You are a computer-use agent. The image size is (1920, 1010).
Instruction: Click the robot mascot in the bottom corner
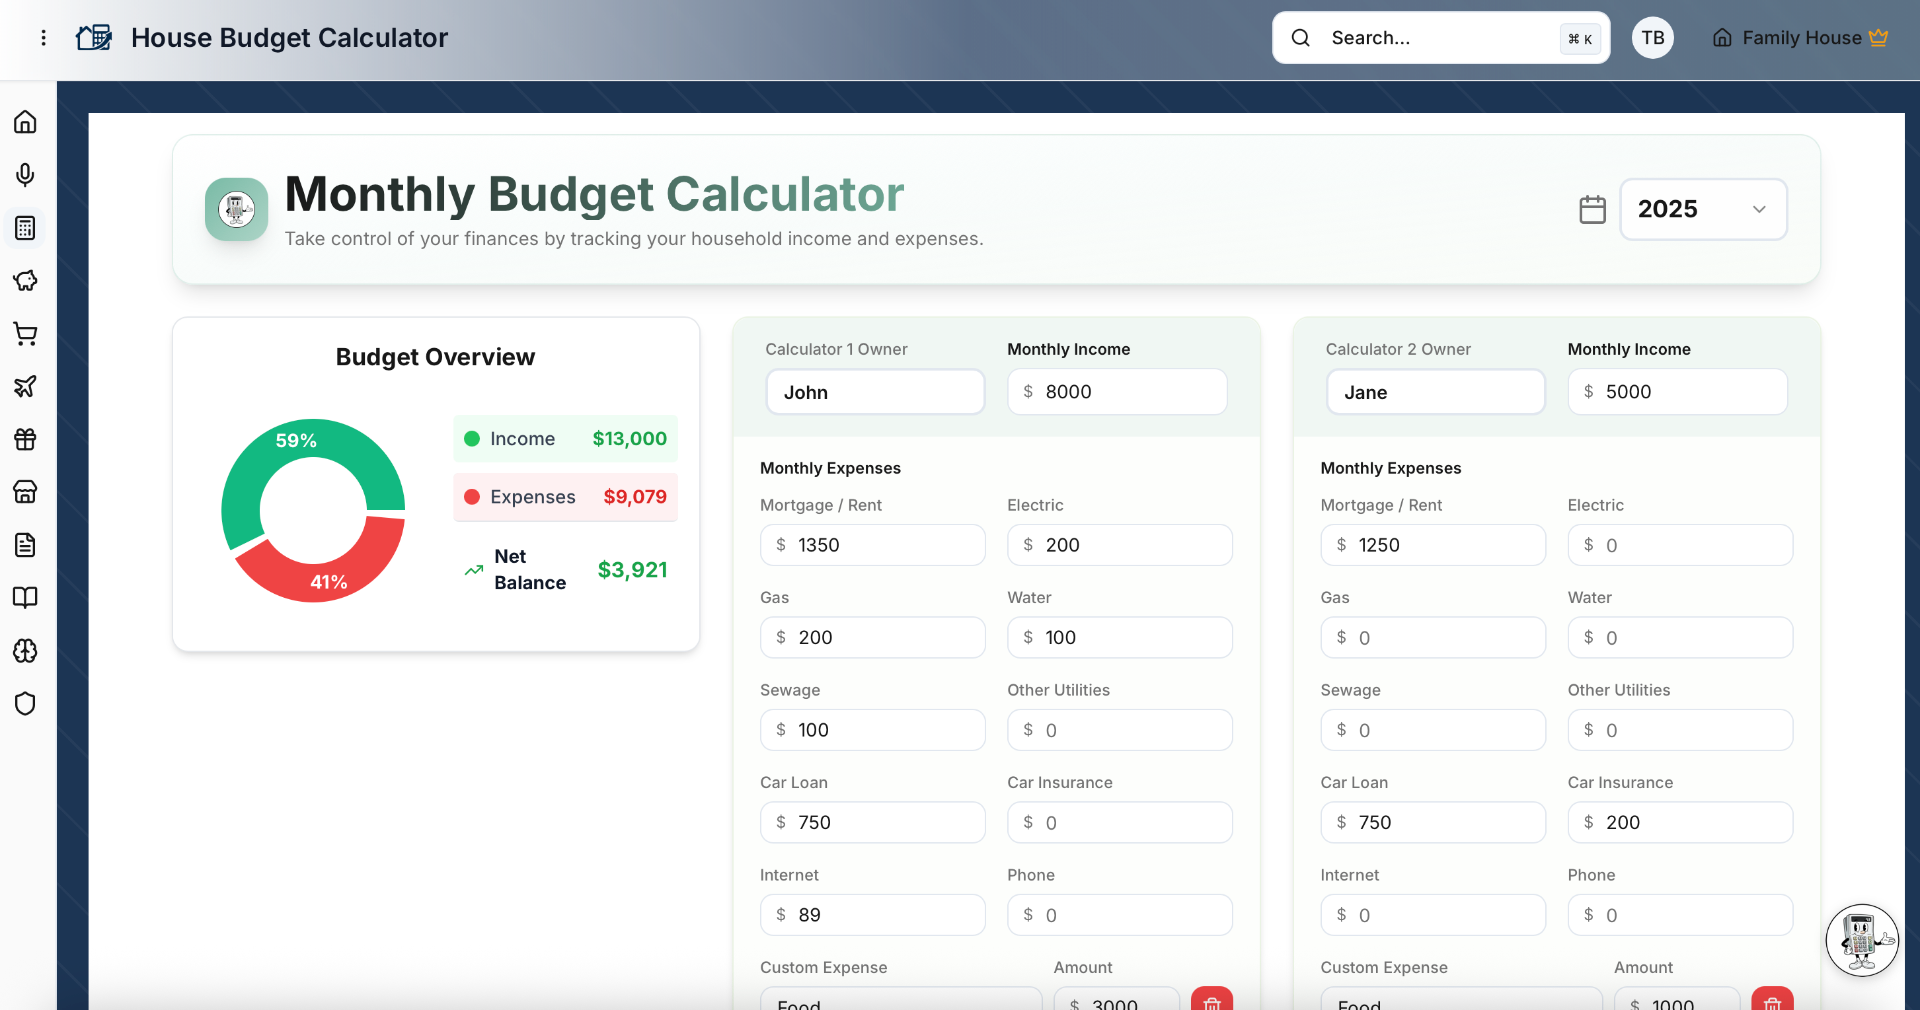pyautogui.click(x=1862, y=940)
